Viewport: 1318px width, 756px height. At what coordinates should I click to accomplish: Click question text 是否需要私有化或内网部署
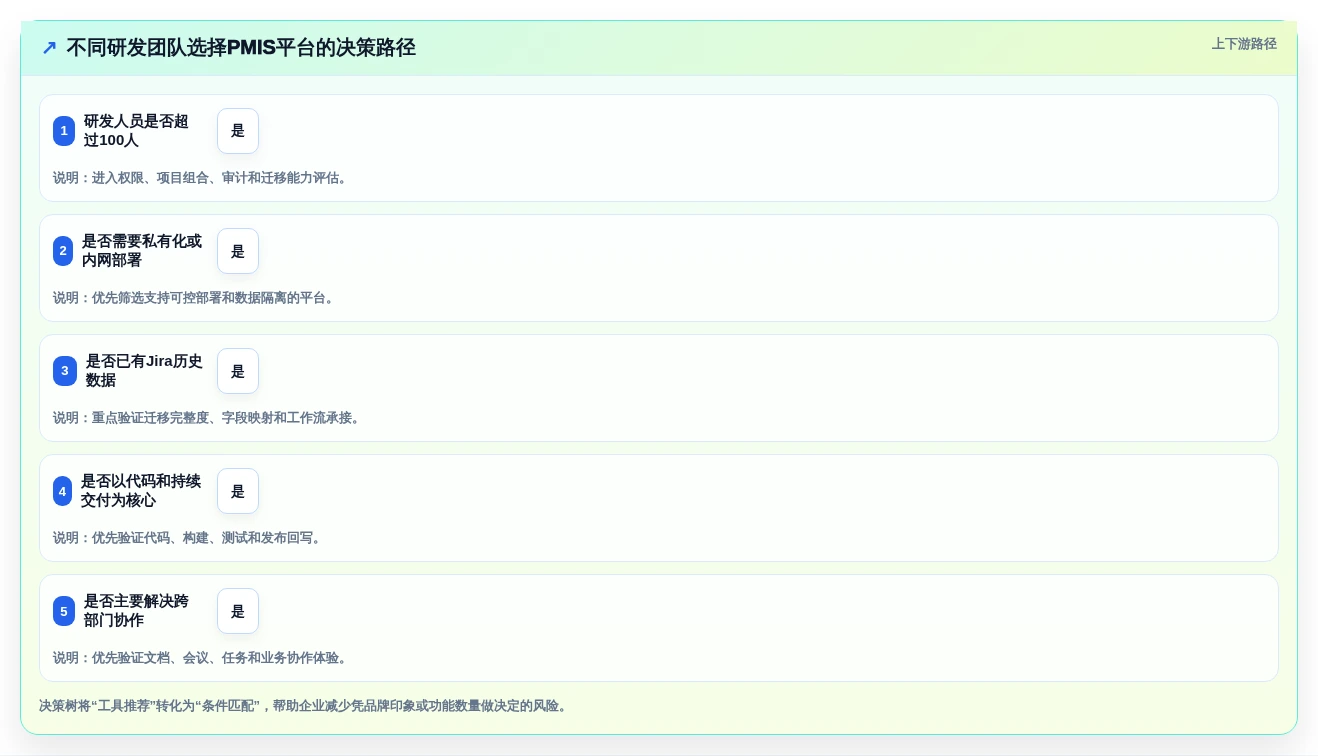[x=142, y=251]
